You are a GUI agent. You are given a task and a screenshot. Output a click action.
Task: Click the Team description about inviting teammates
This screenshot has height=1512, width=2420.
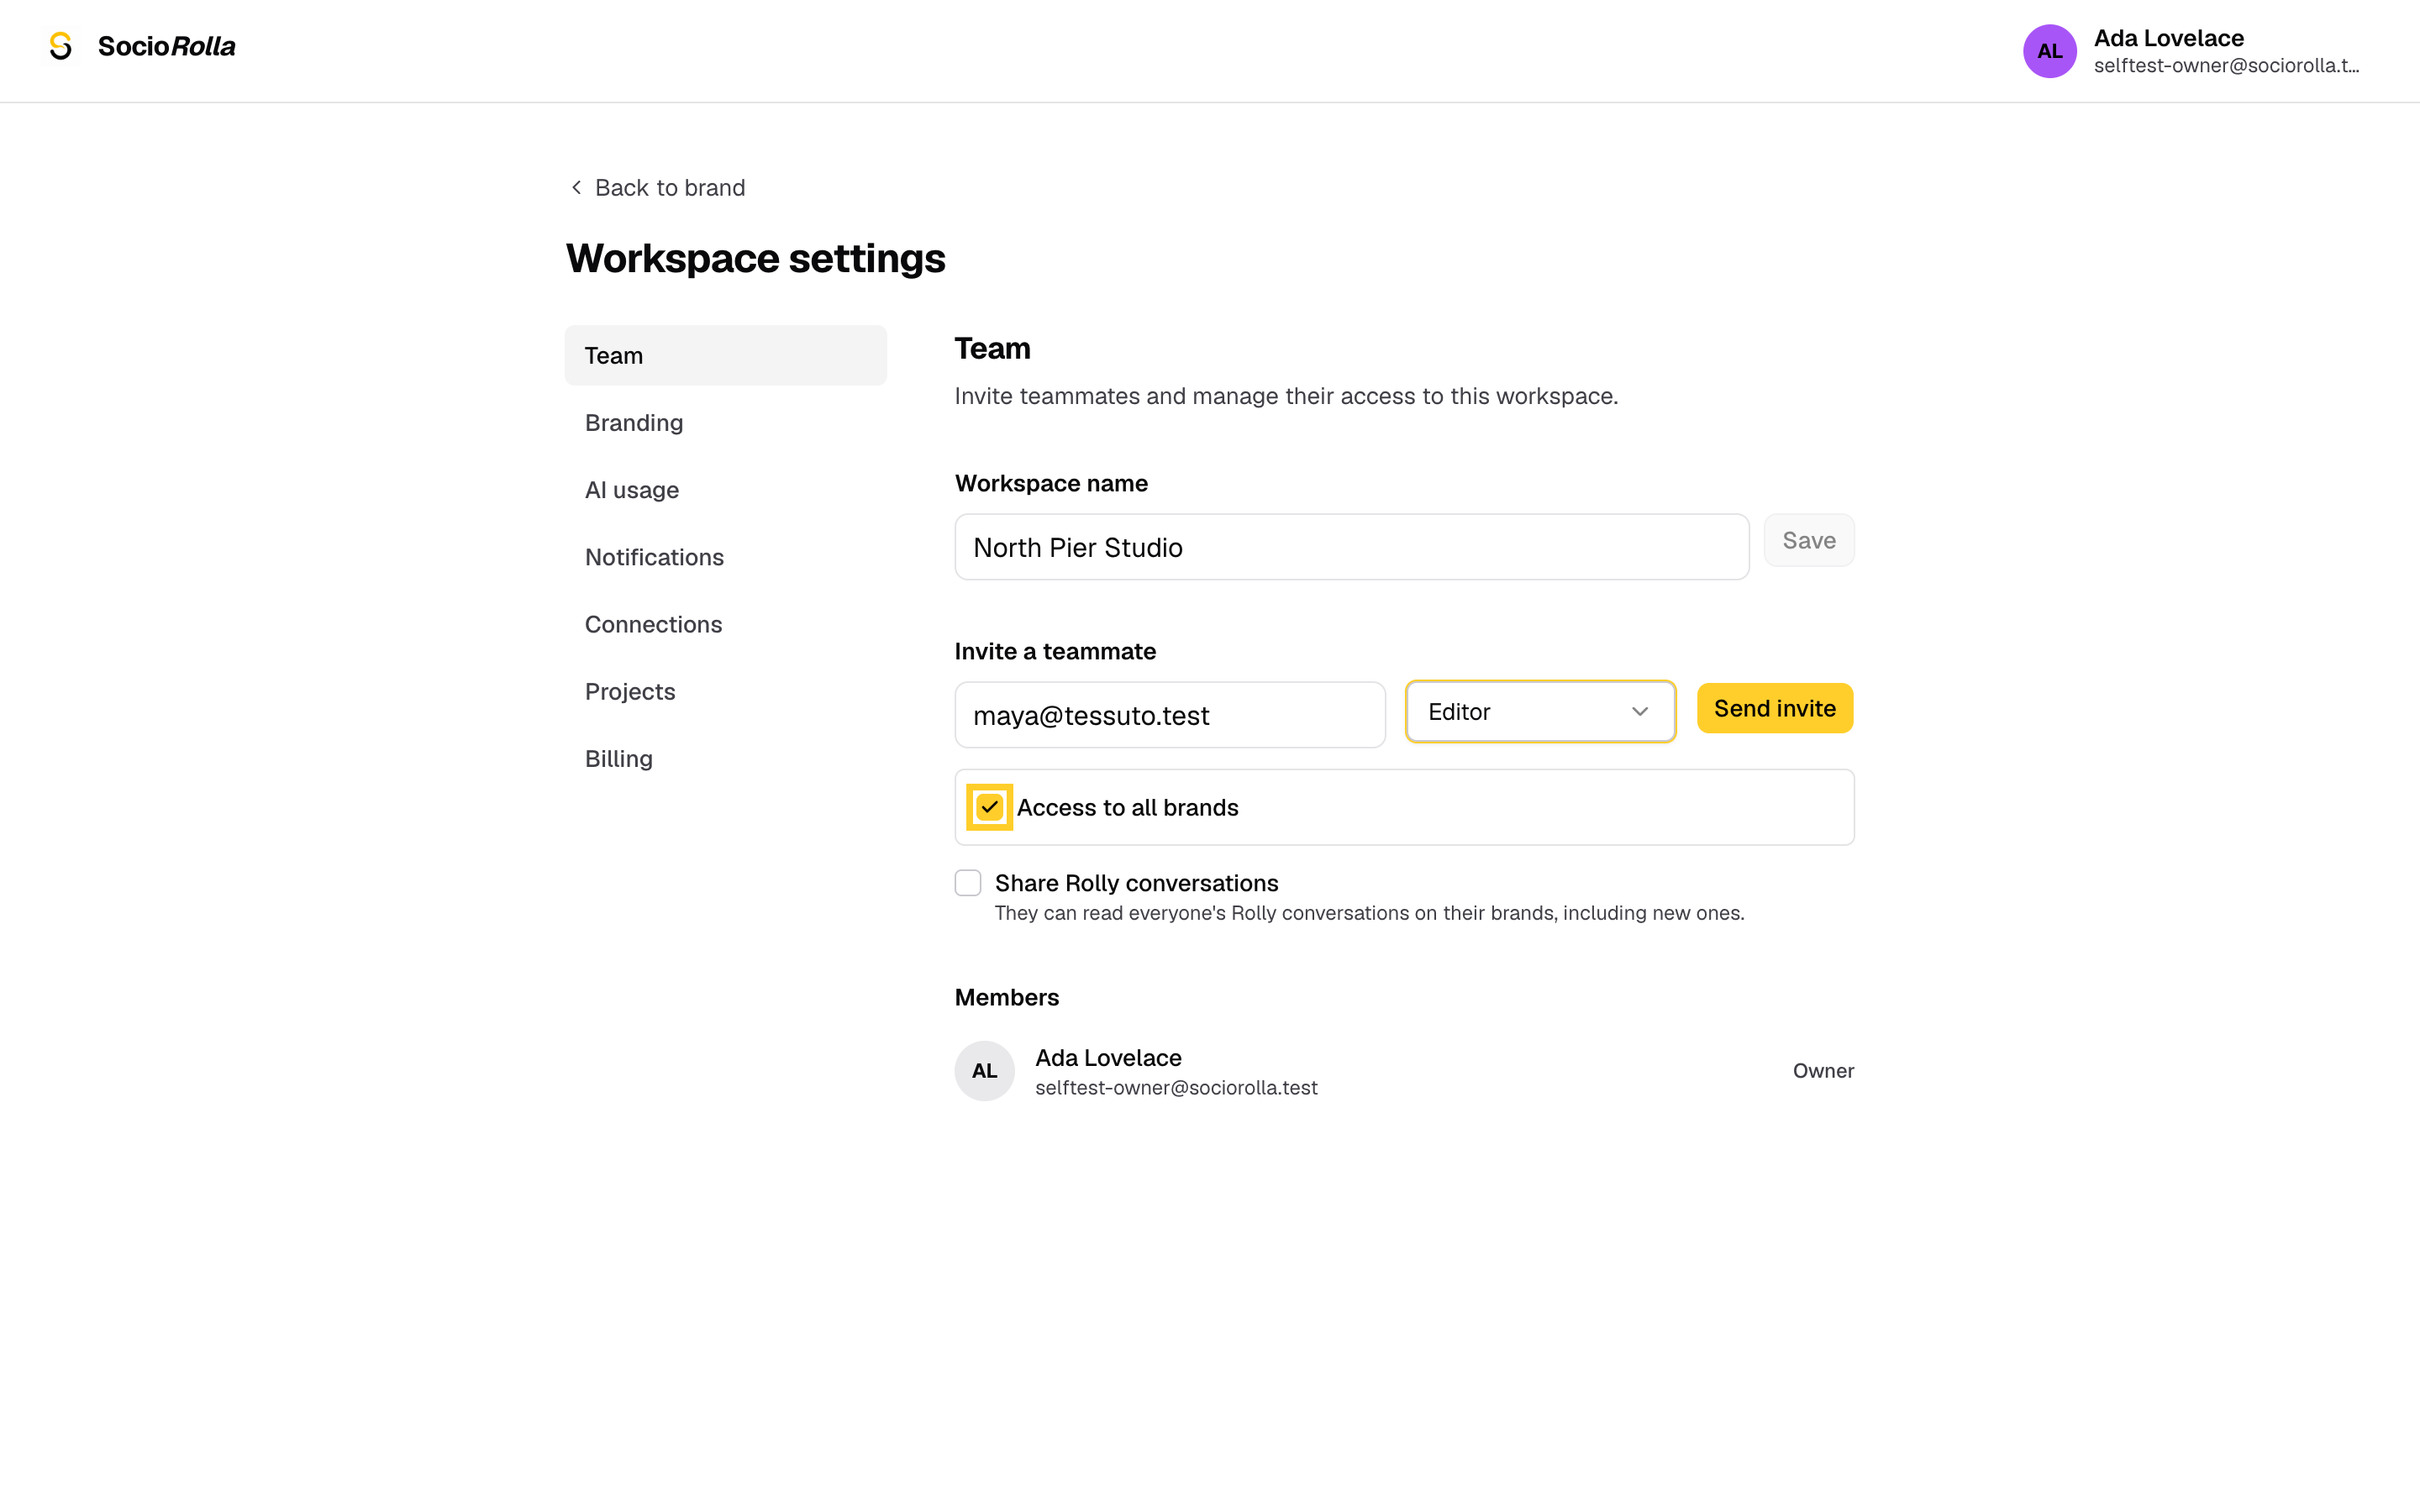1286,396
